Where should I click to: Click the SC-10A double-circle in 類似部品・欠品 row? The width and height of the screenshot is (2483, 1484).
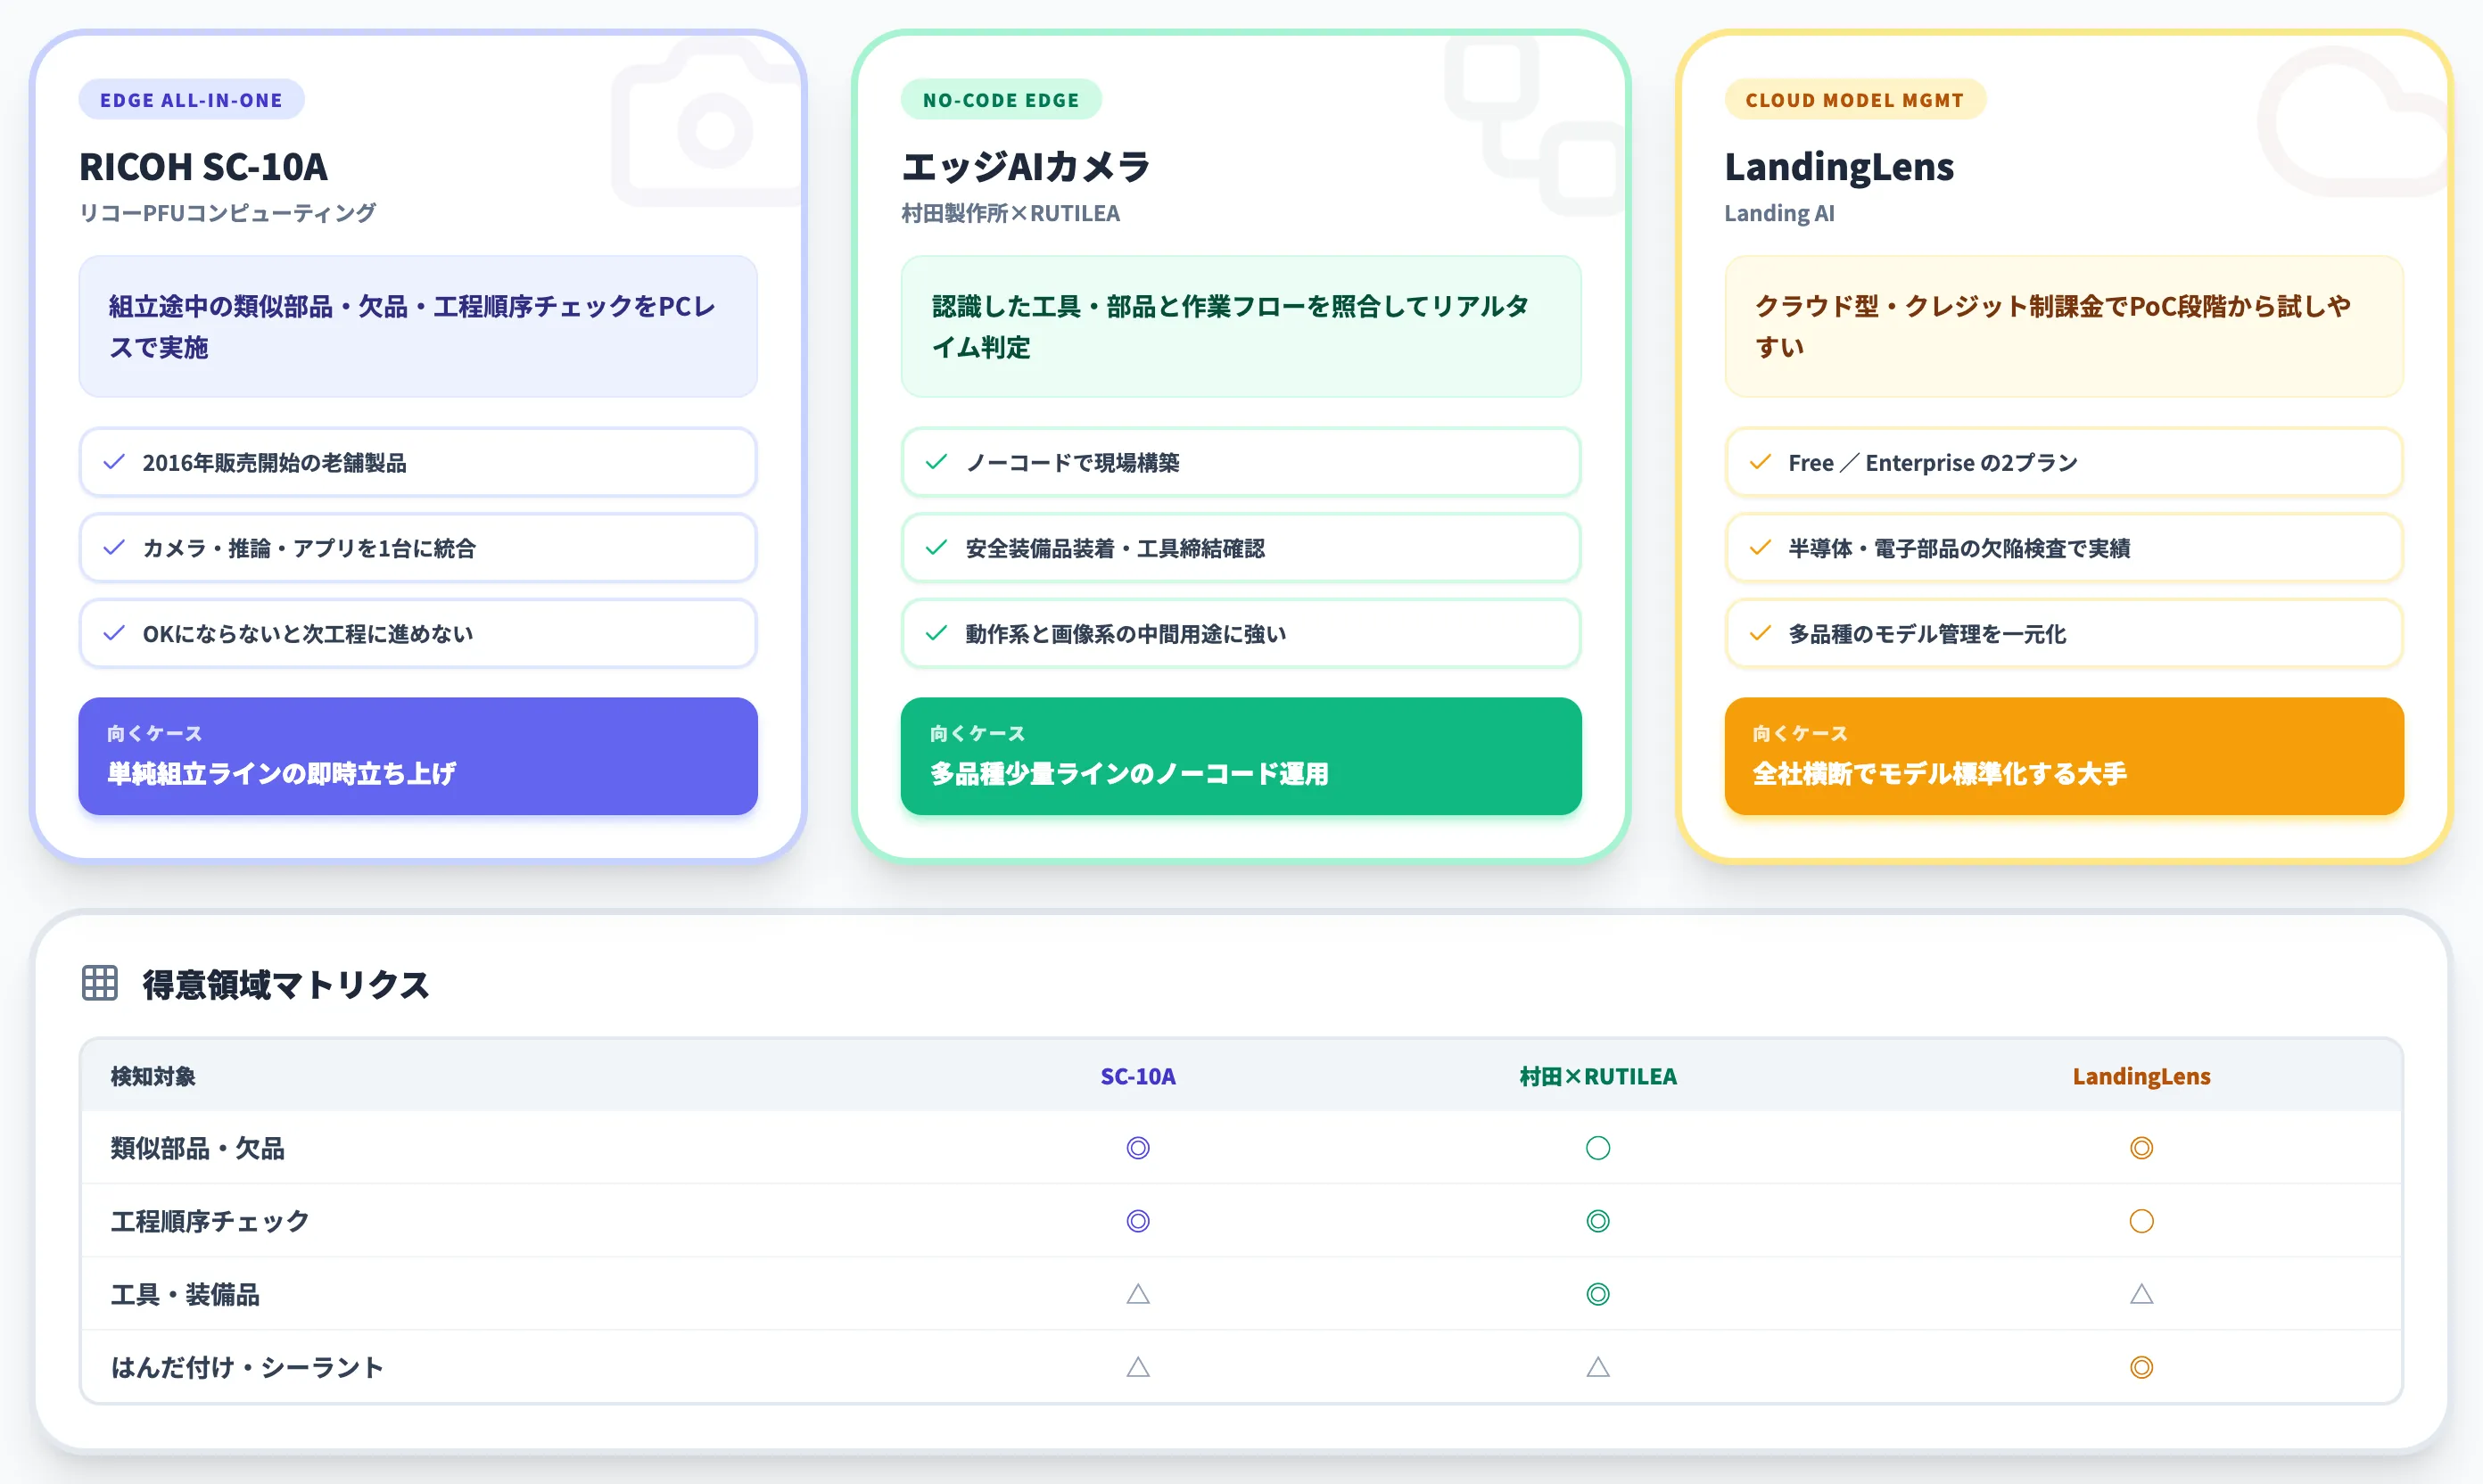(x=1138, y=1148)
